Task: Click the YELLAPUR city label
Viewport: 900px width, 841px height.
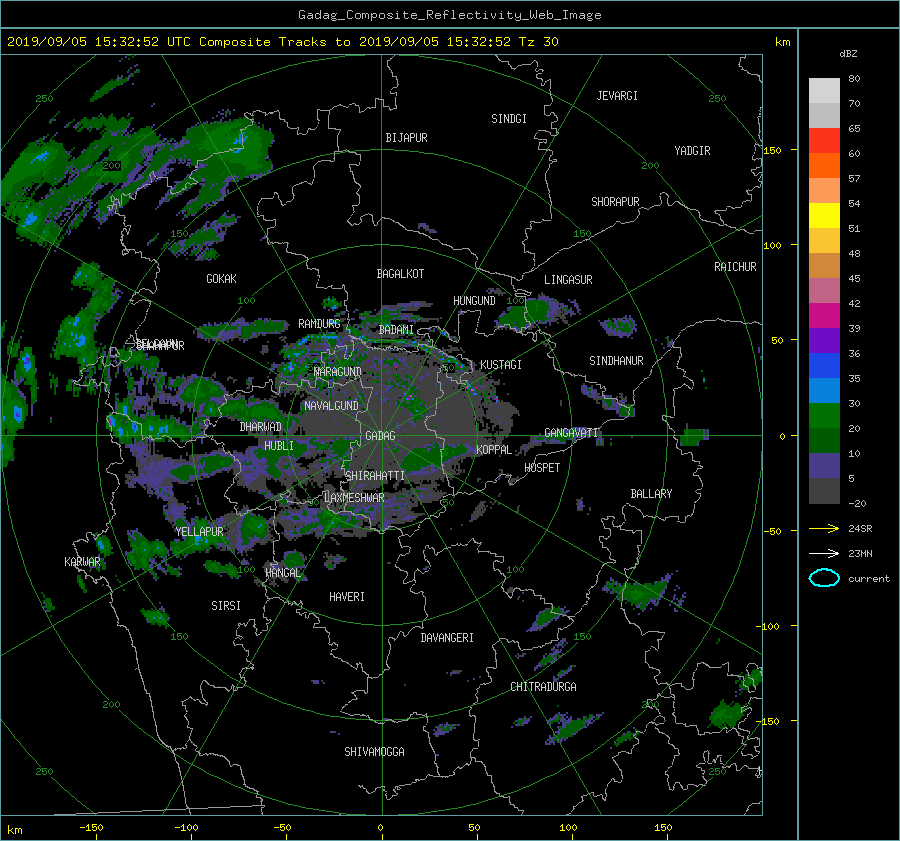Action: (199, 532)
